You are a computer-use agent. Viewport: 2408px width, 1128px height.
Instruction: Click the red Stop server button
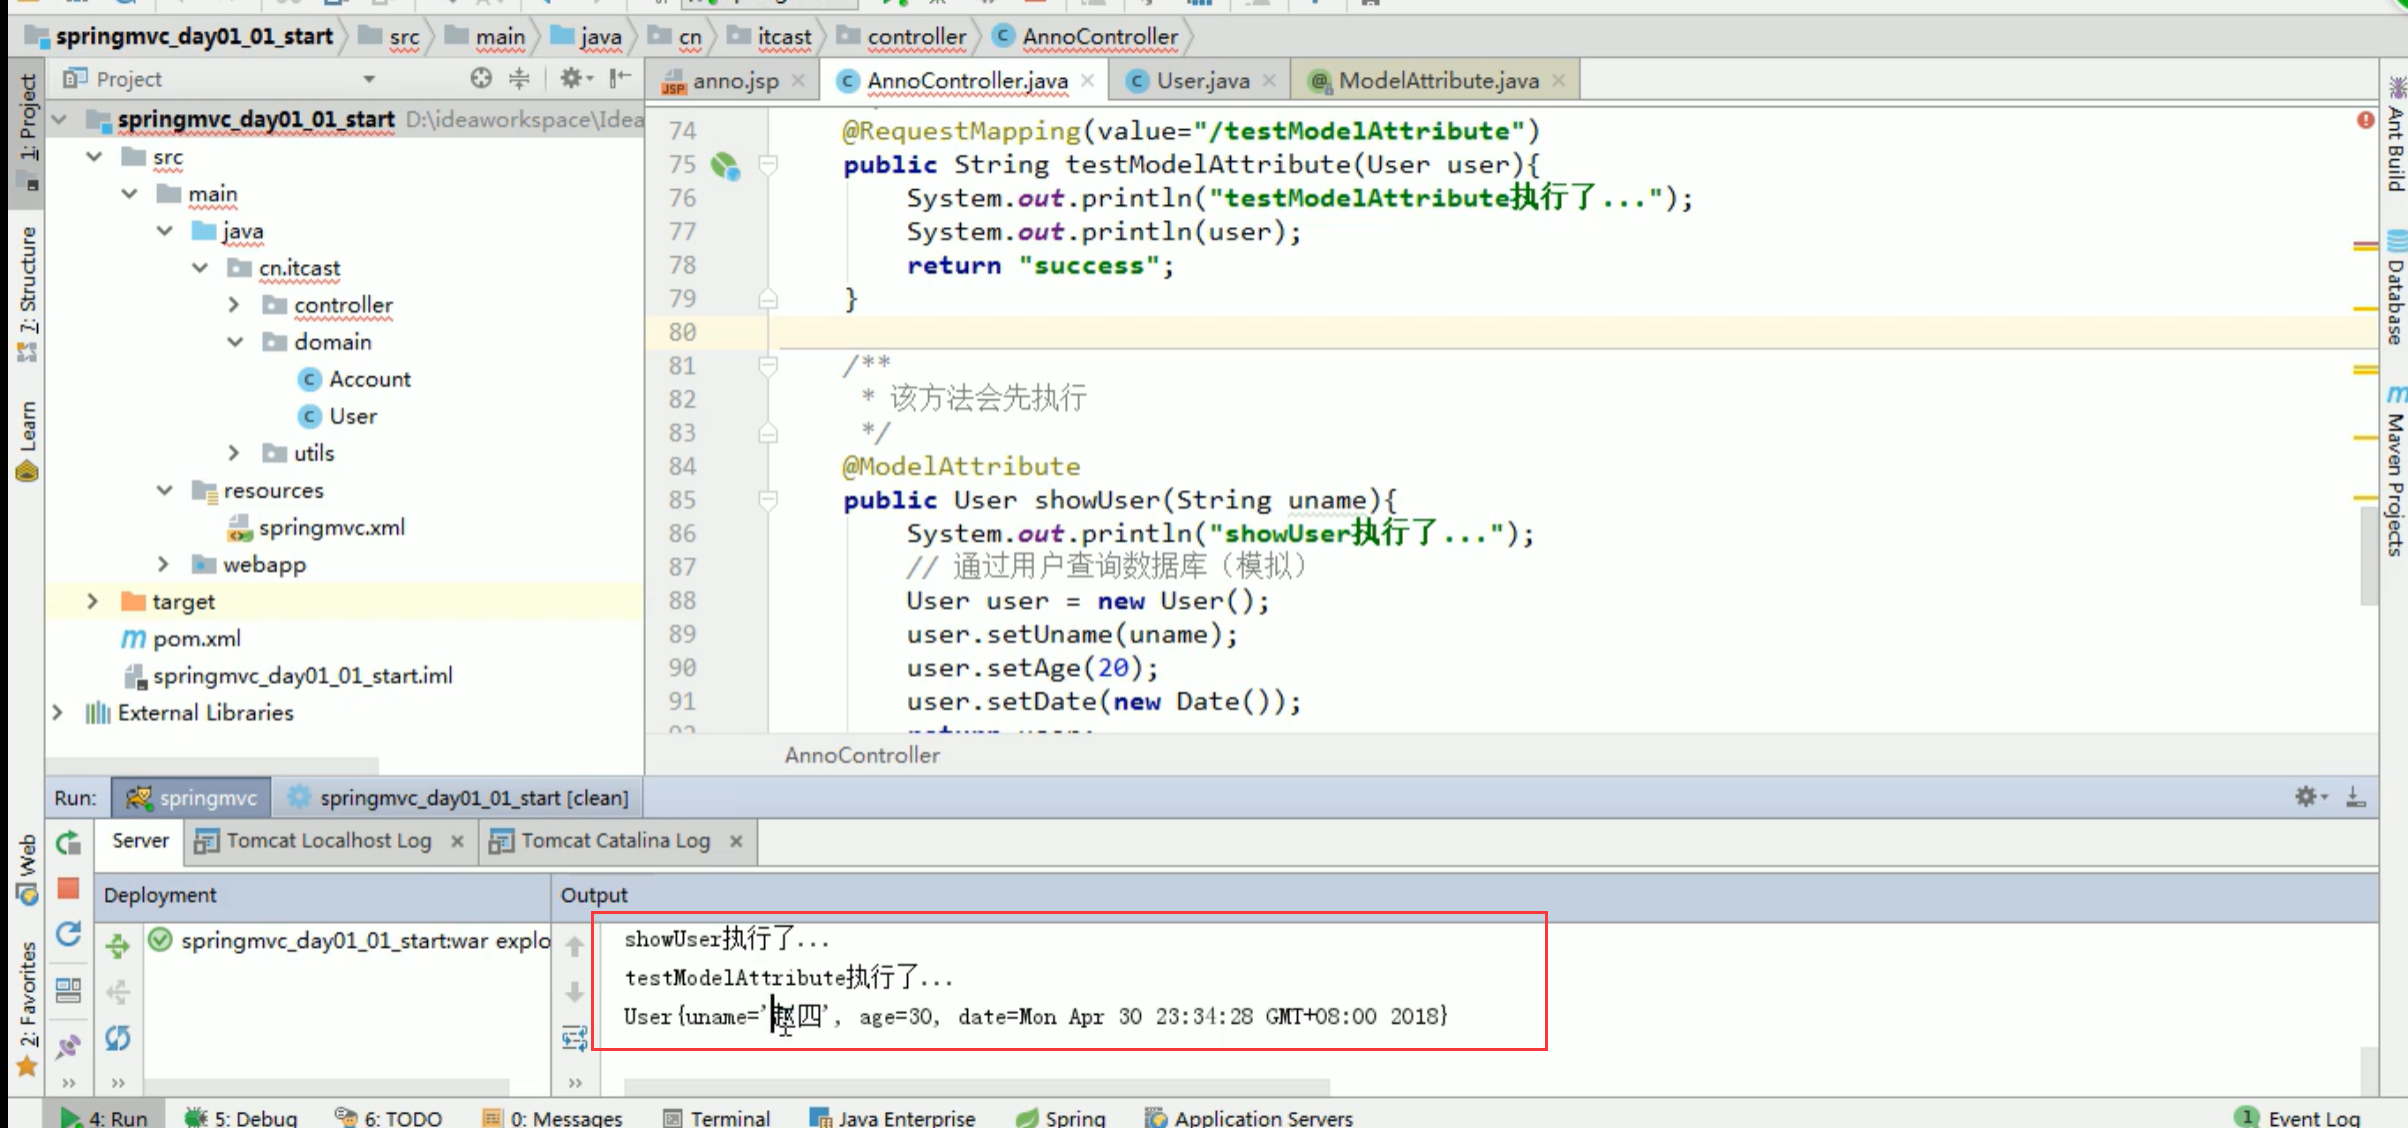[x=68, y=888]
